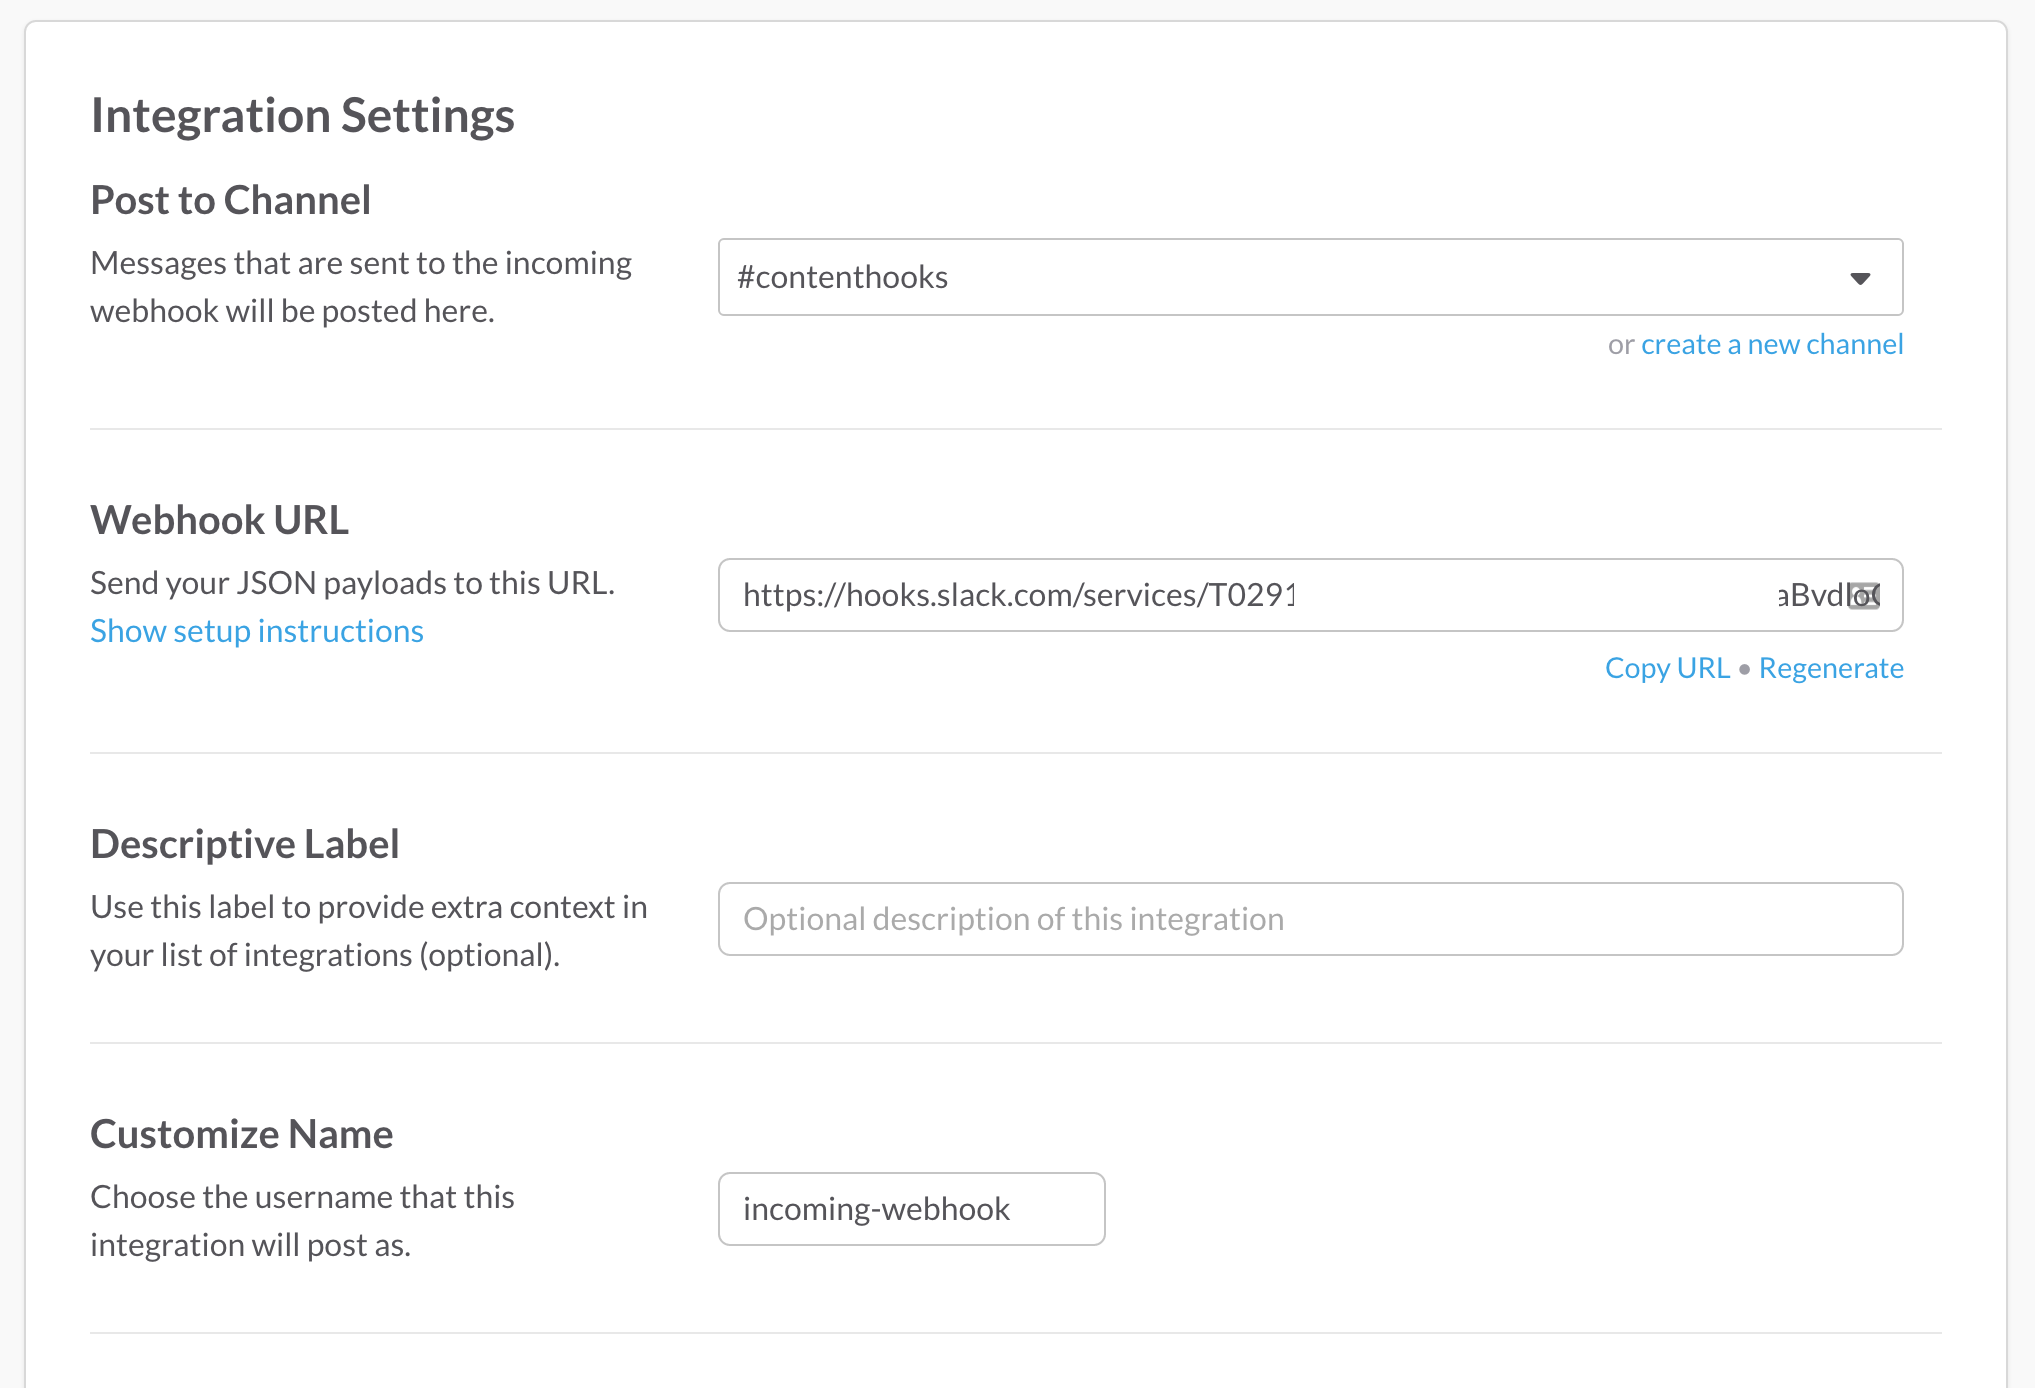Click 'Messages that are sent to the incoming' text
This screenshot has height=1388, width=2035.
click(361, 263)
